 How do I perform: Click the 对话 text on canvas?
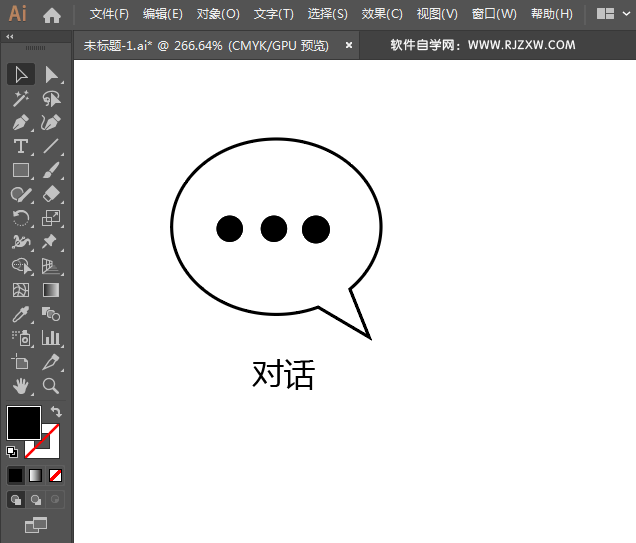283,375
